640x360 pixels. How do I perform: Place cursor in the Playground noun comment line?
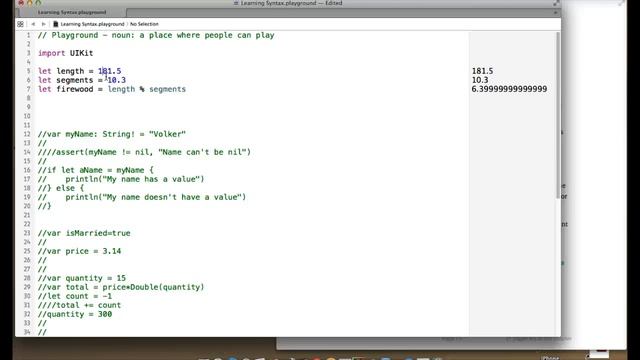click(x=156, y=35)
